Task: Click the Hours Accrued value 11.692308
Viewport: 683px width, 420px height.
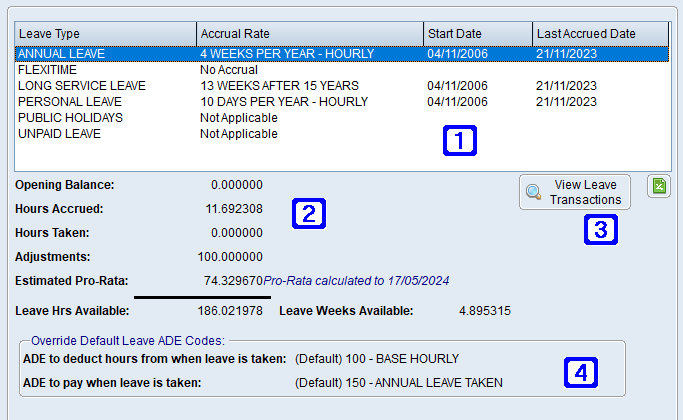Action: pos(234,209)
